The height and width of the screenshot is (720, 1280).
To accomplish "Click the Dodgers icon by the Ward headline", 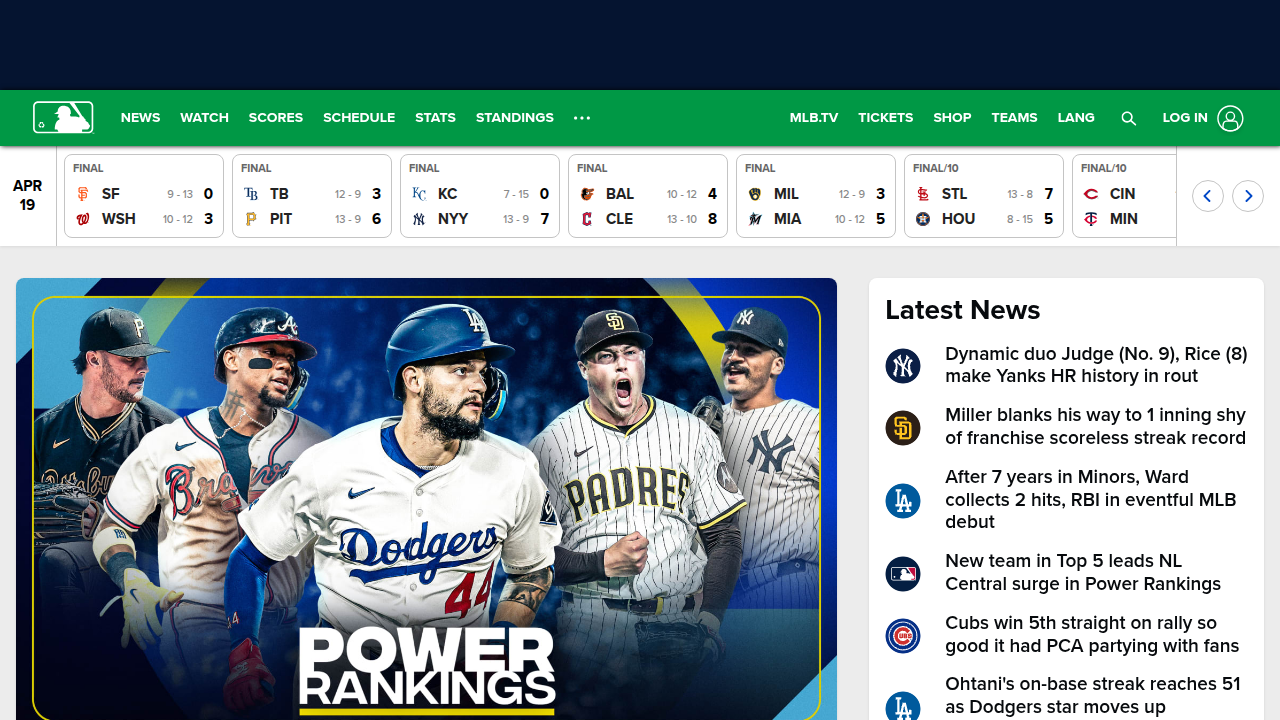I will point(903,500).
